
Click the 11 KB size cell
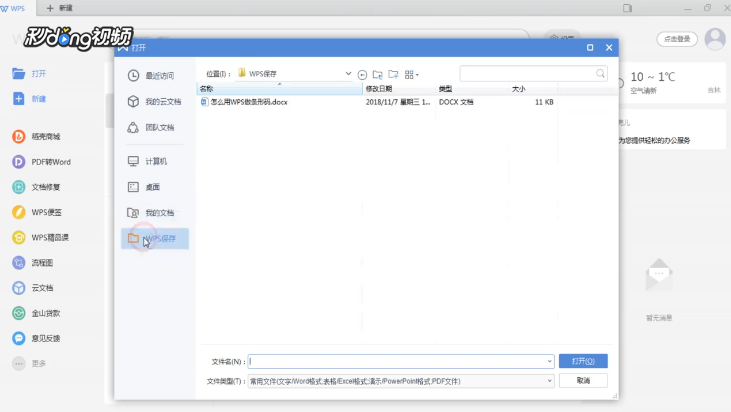(544, 102)
